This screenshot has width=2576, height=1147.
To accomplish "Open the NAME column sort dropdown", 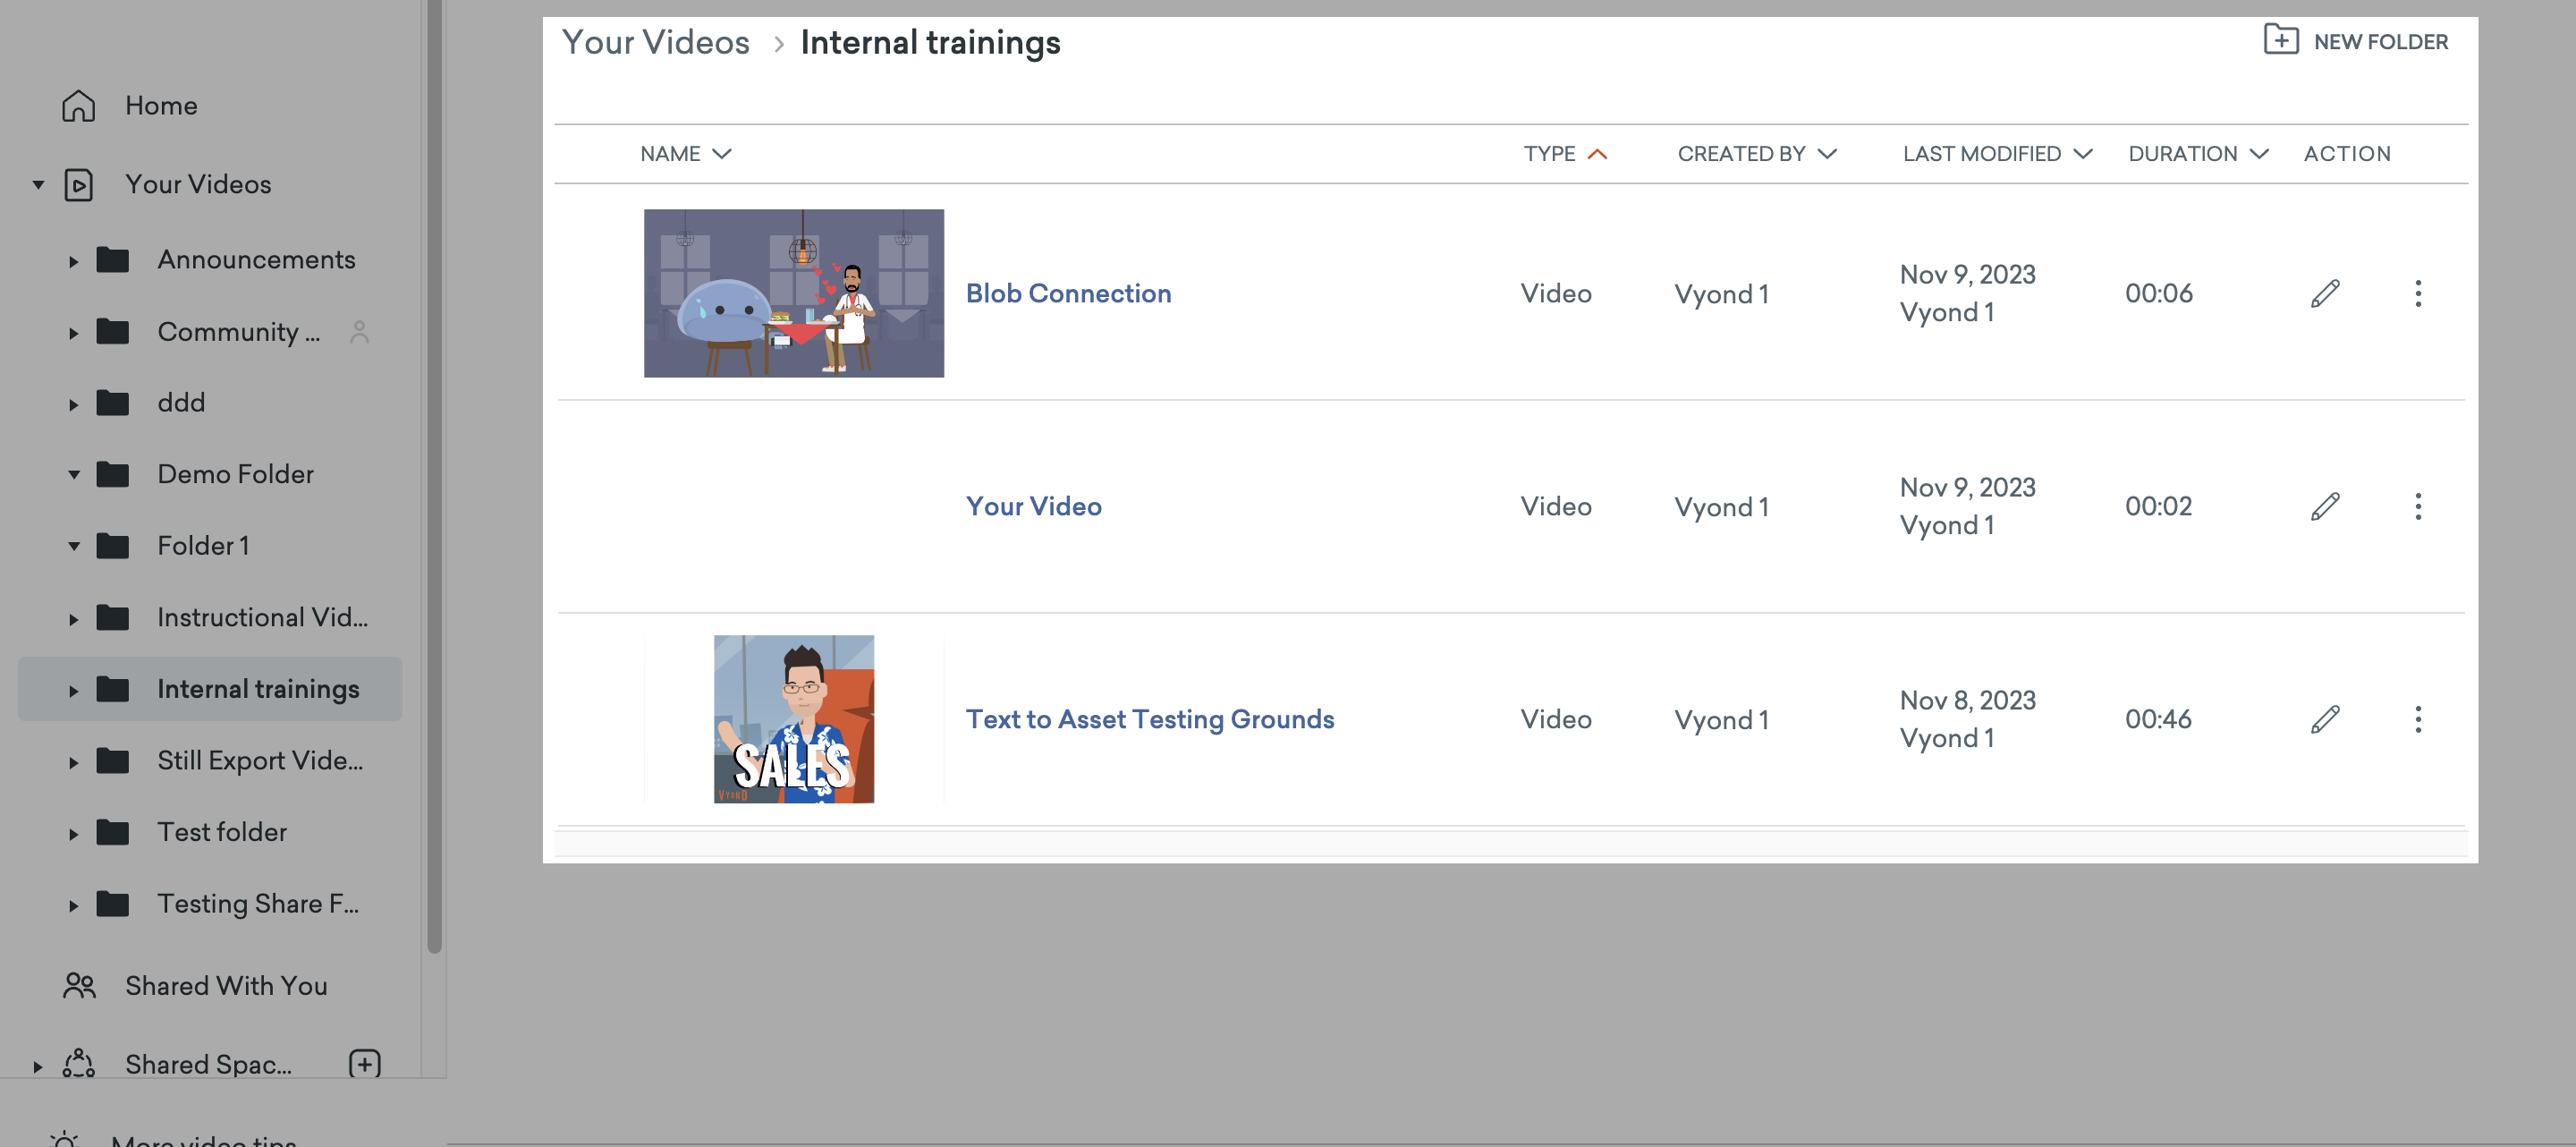I will pos(722,153).
